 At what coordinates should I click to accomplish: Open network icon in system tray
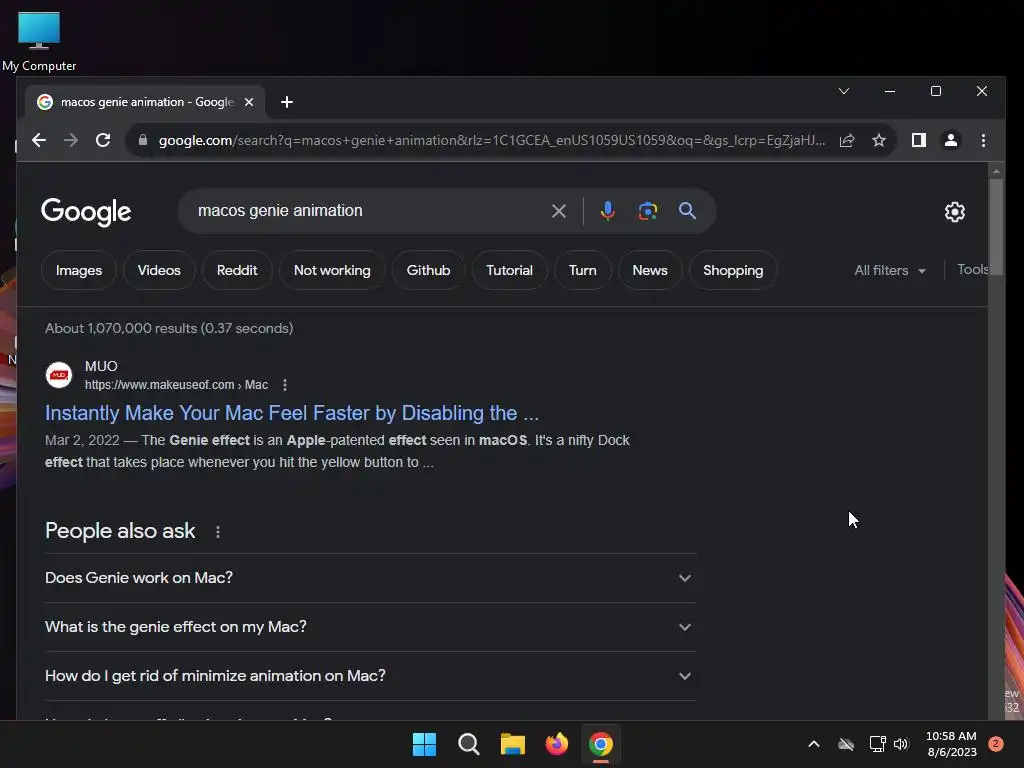click(x=877, y=744)
